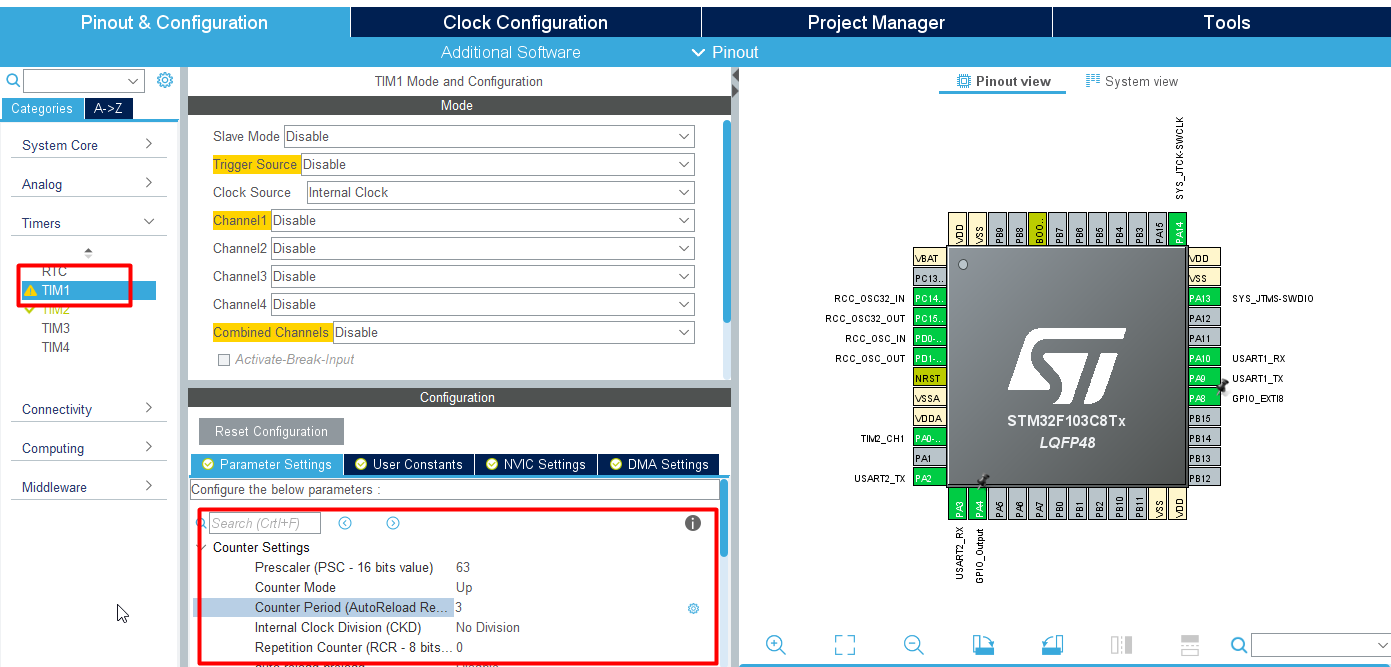Viewport: 1391px width, 667px height.
Task: Switch the list to A->Z mode
Action: tap(108, 109)
